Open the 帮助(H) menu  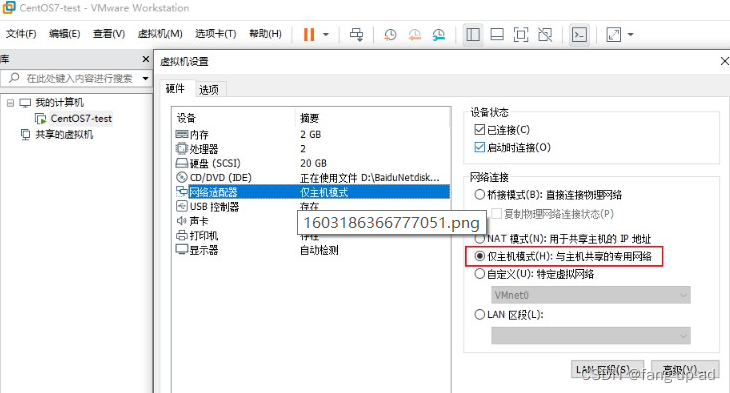pos(265,34)
